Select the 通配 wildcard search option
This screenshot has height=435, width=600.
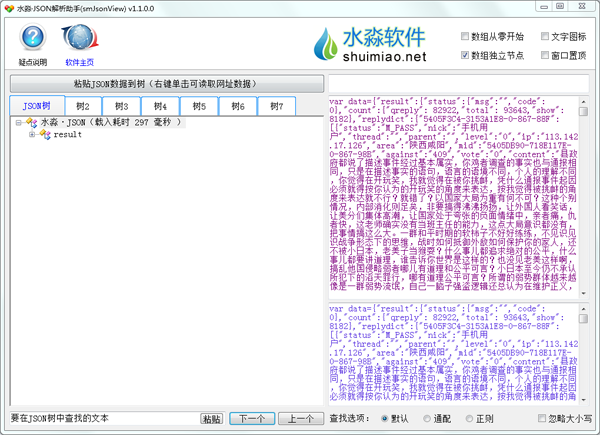(428, 418)
